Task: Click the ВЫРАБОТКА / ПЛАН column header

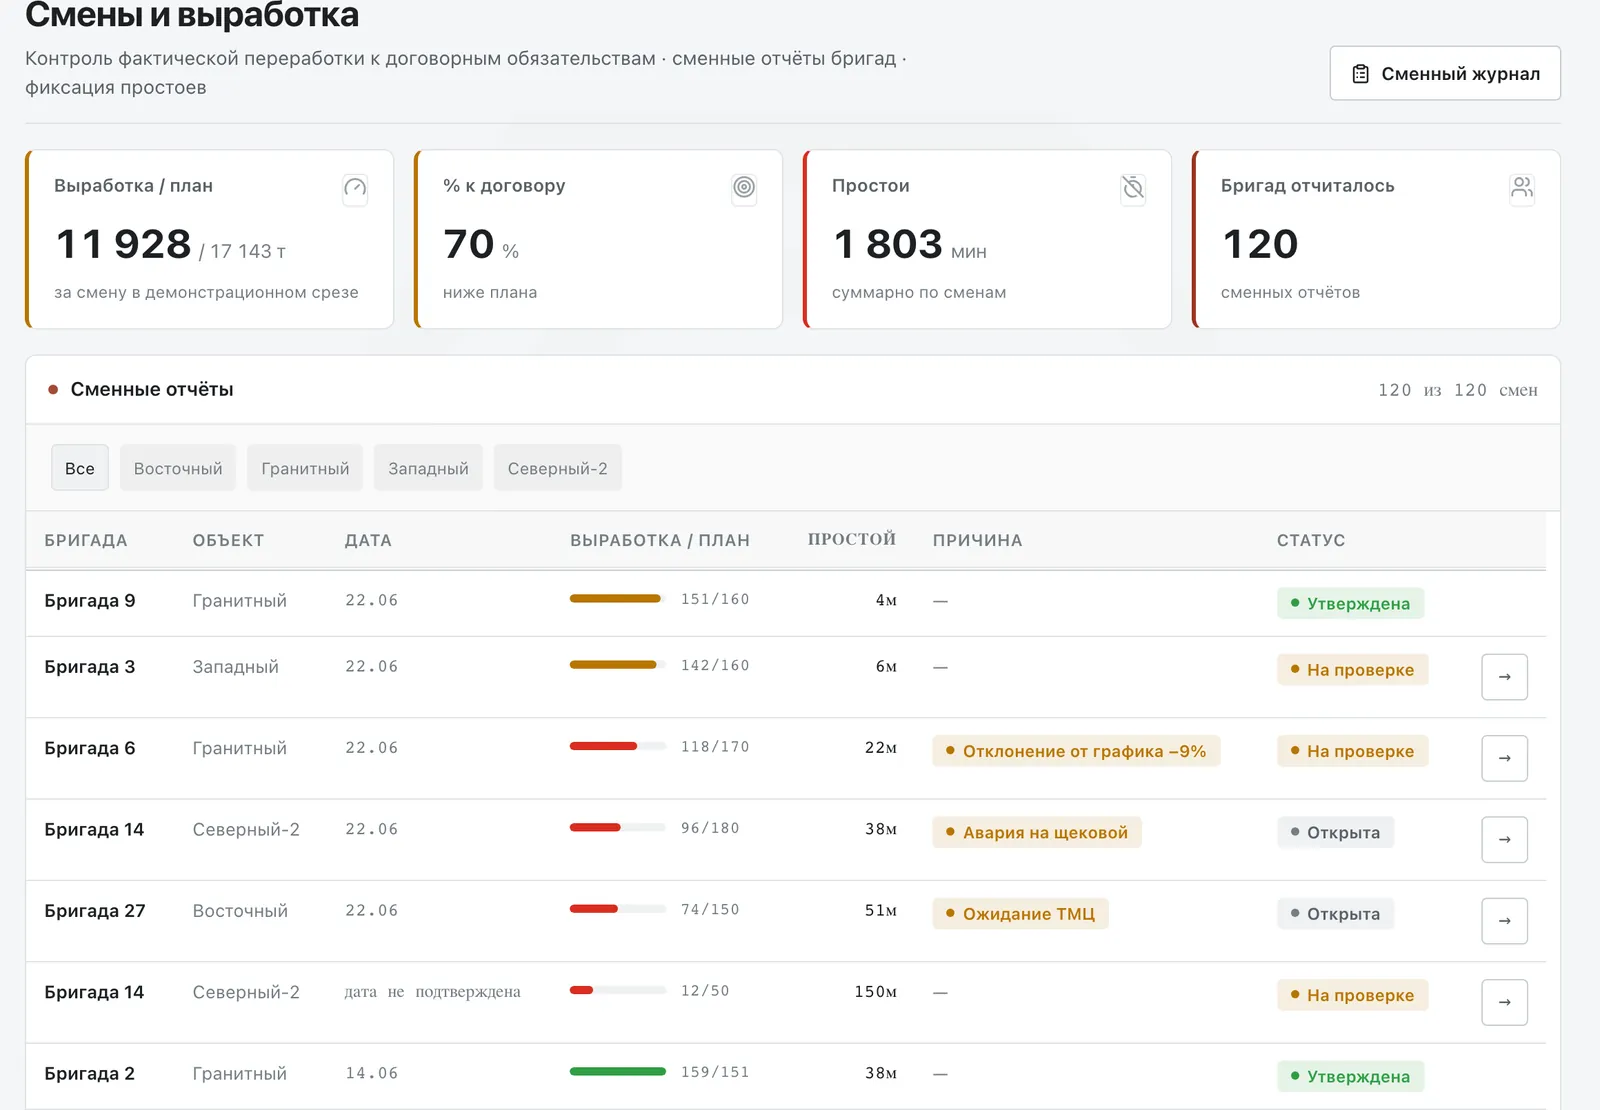Action: pos(660,540)
